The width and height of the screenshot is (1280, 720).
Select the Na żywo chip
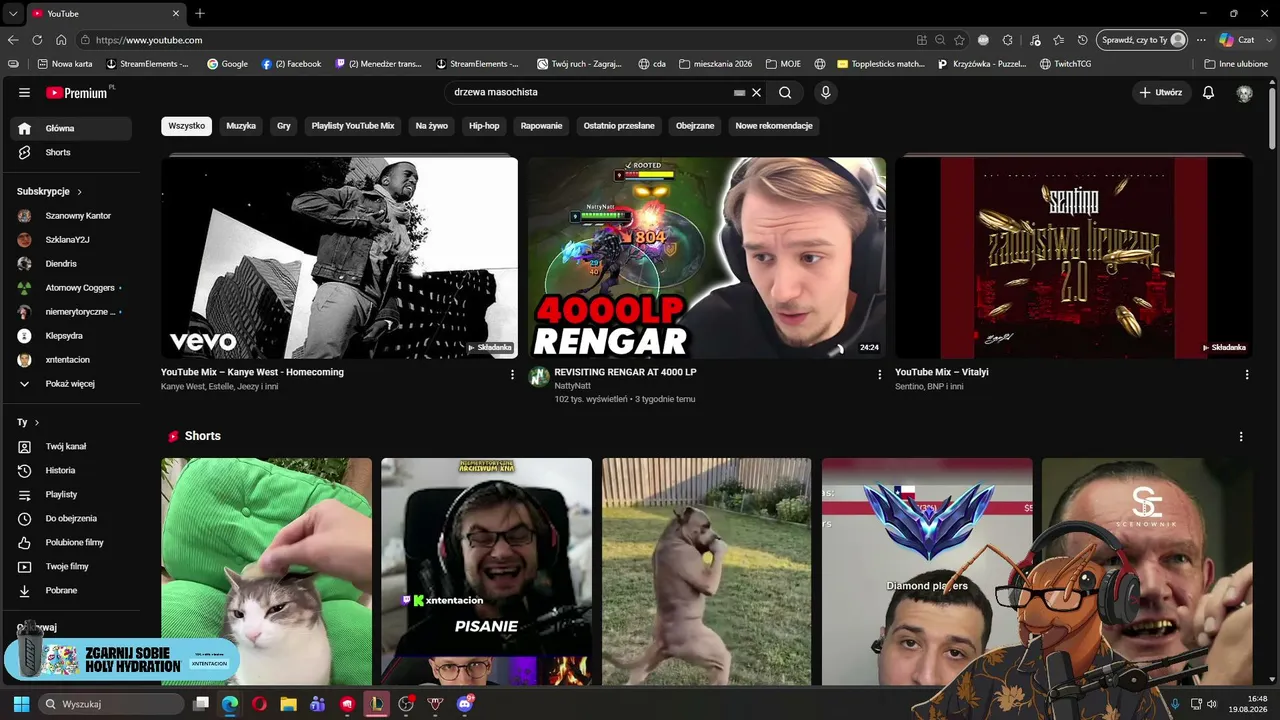[432, 126]
